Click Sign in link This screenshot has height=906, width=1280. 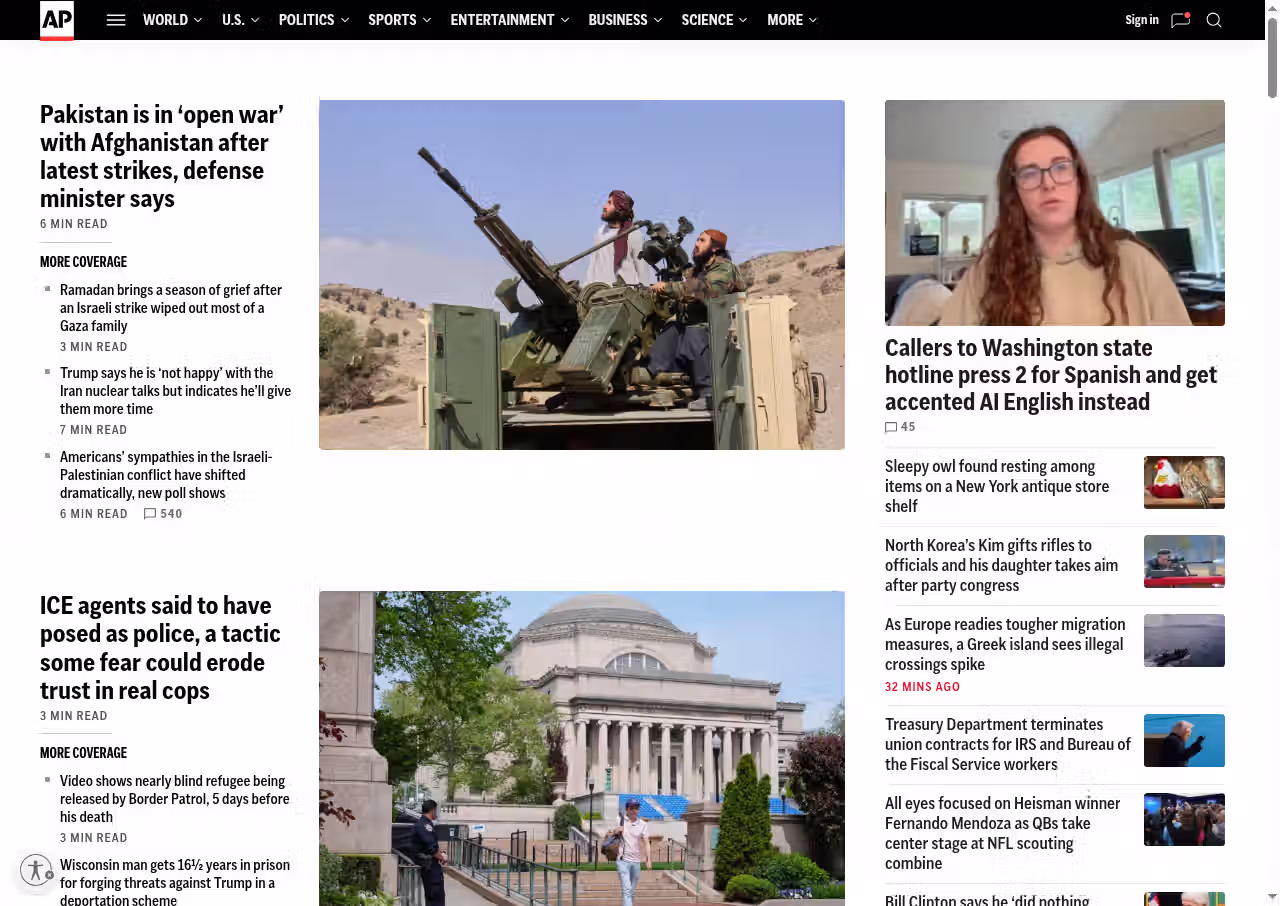point(1141,20)
